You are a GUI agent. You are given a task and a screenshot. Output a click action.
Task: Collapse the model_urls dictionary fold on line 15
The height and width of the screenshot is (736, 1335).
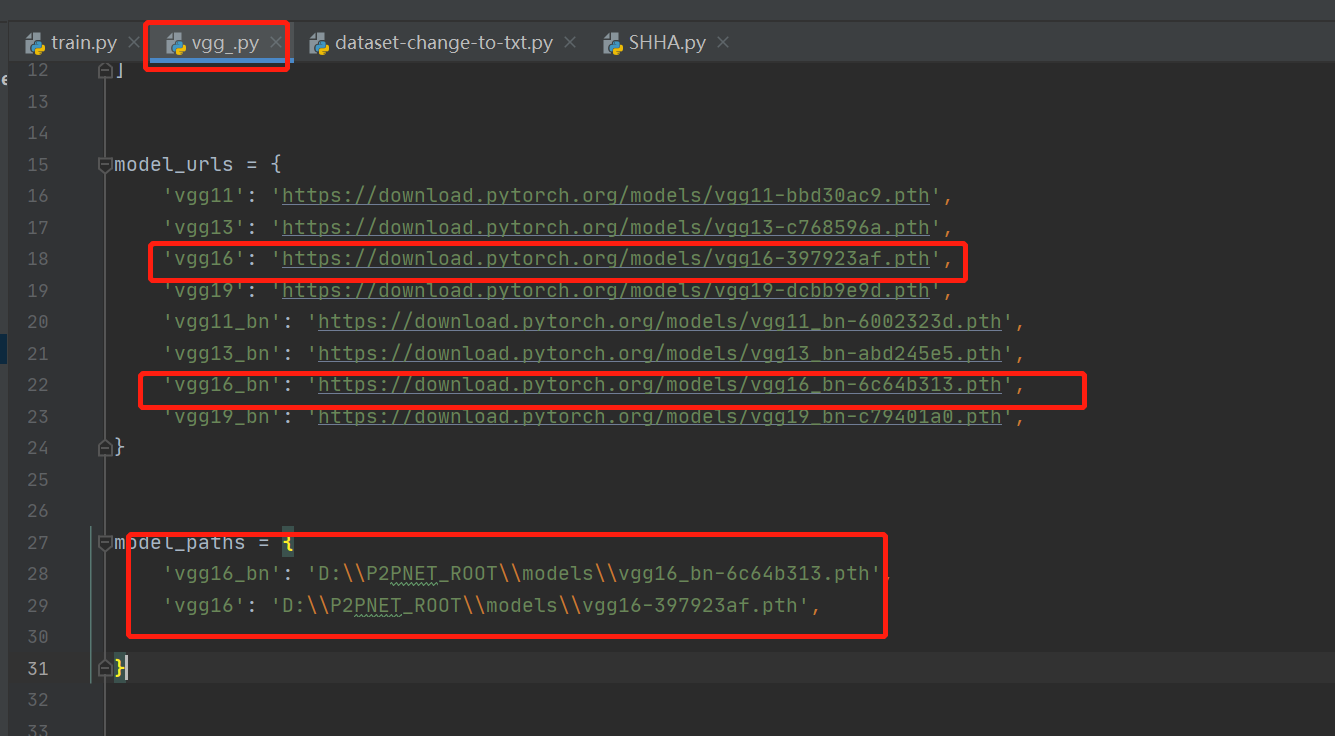tap(105, 164)
